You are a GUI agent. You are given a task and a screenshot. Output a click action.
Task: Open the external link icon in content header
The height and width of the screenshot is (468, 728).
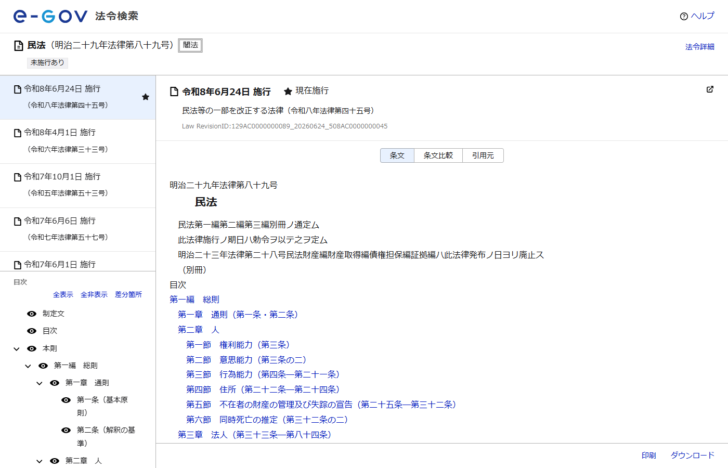(x=710, y=90)
